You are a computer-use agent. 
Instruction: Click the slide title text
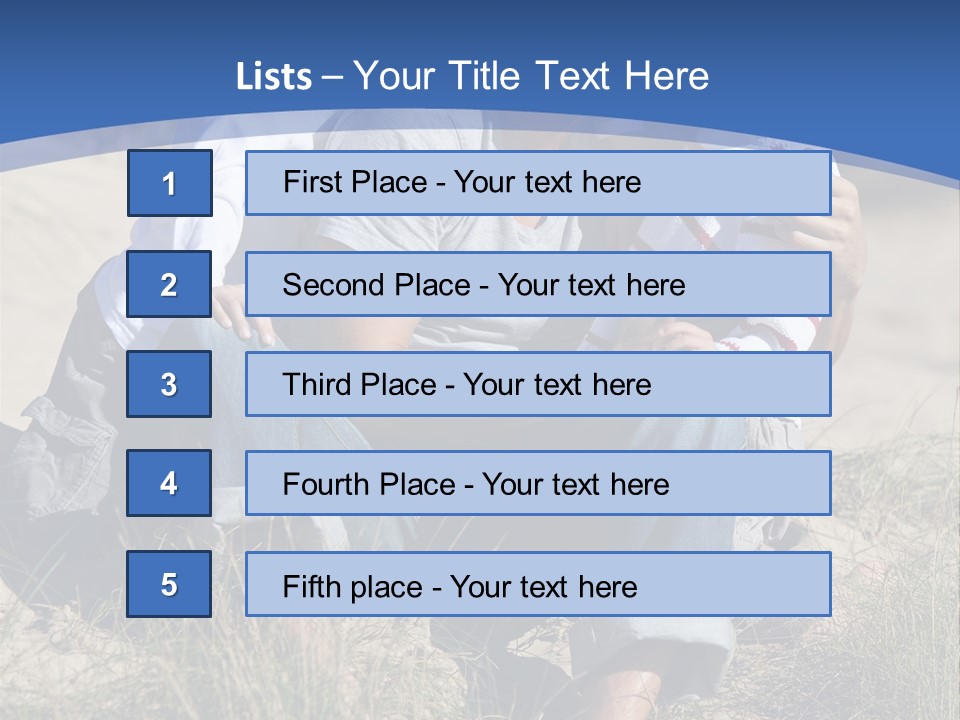pyautogui.click(x=472, y=76)
